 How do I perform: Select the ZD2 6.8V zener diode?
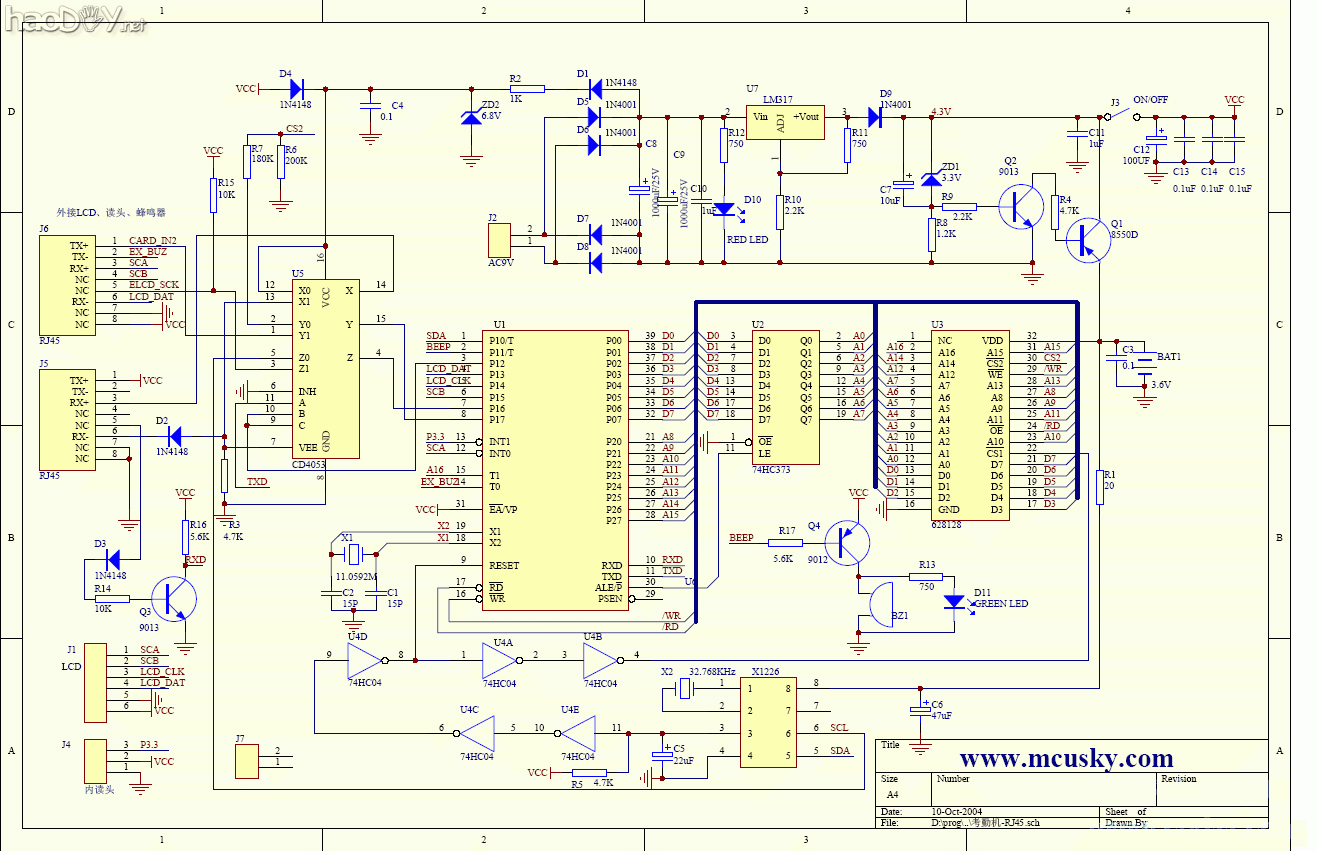(x=470, y=118)
